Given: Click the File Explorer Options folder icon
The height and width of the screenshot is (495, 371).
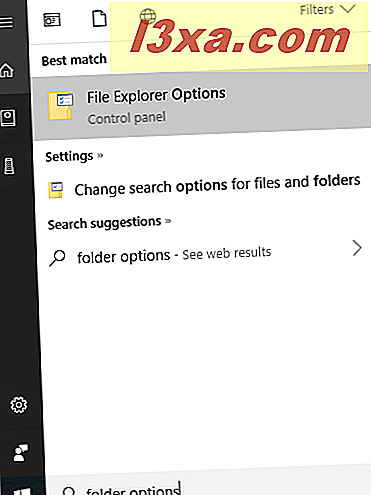Looking at the screenshot, I should [61, 106].
